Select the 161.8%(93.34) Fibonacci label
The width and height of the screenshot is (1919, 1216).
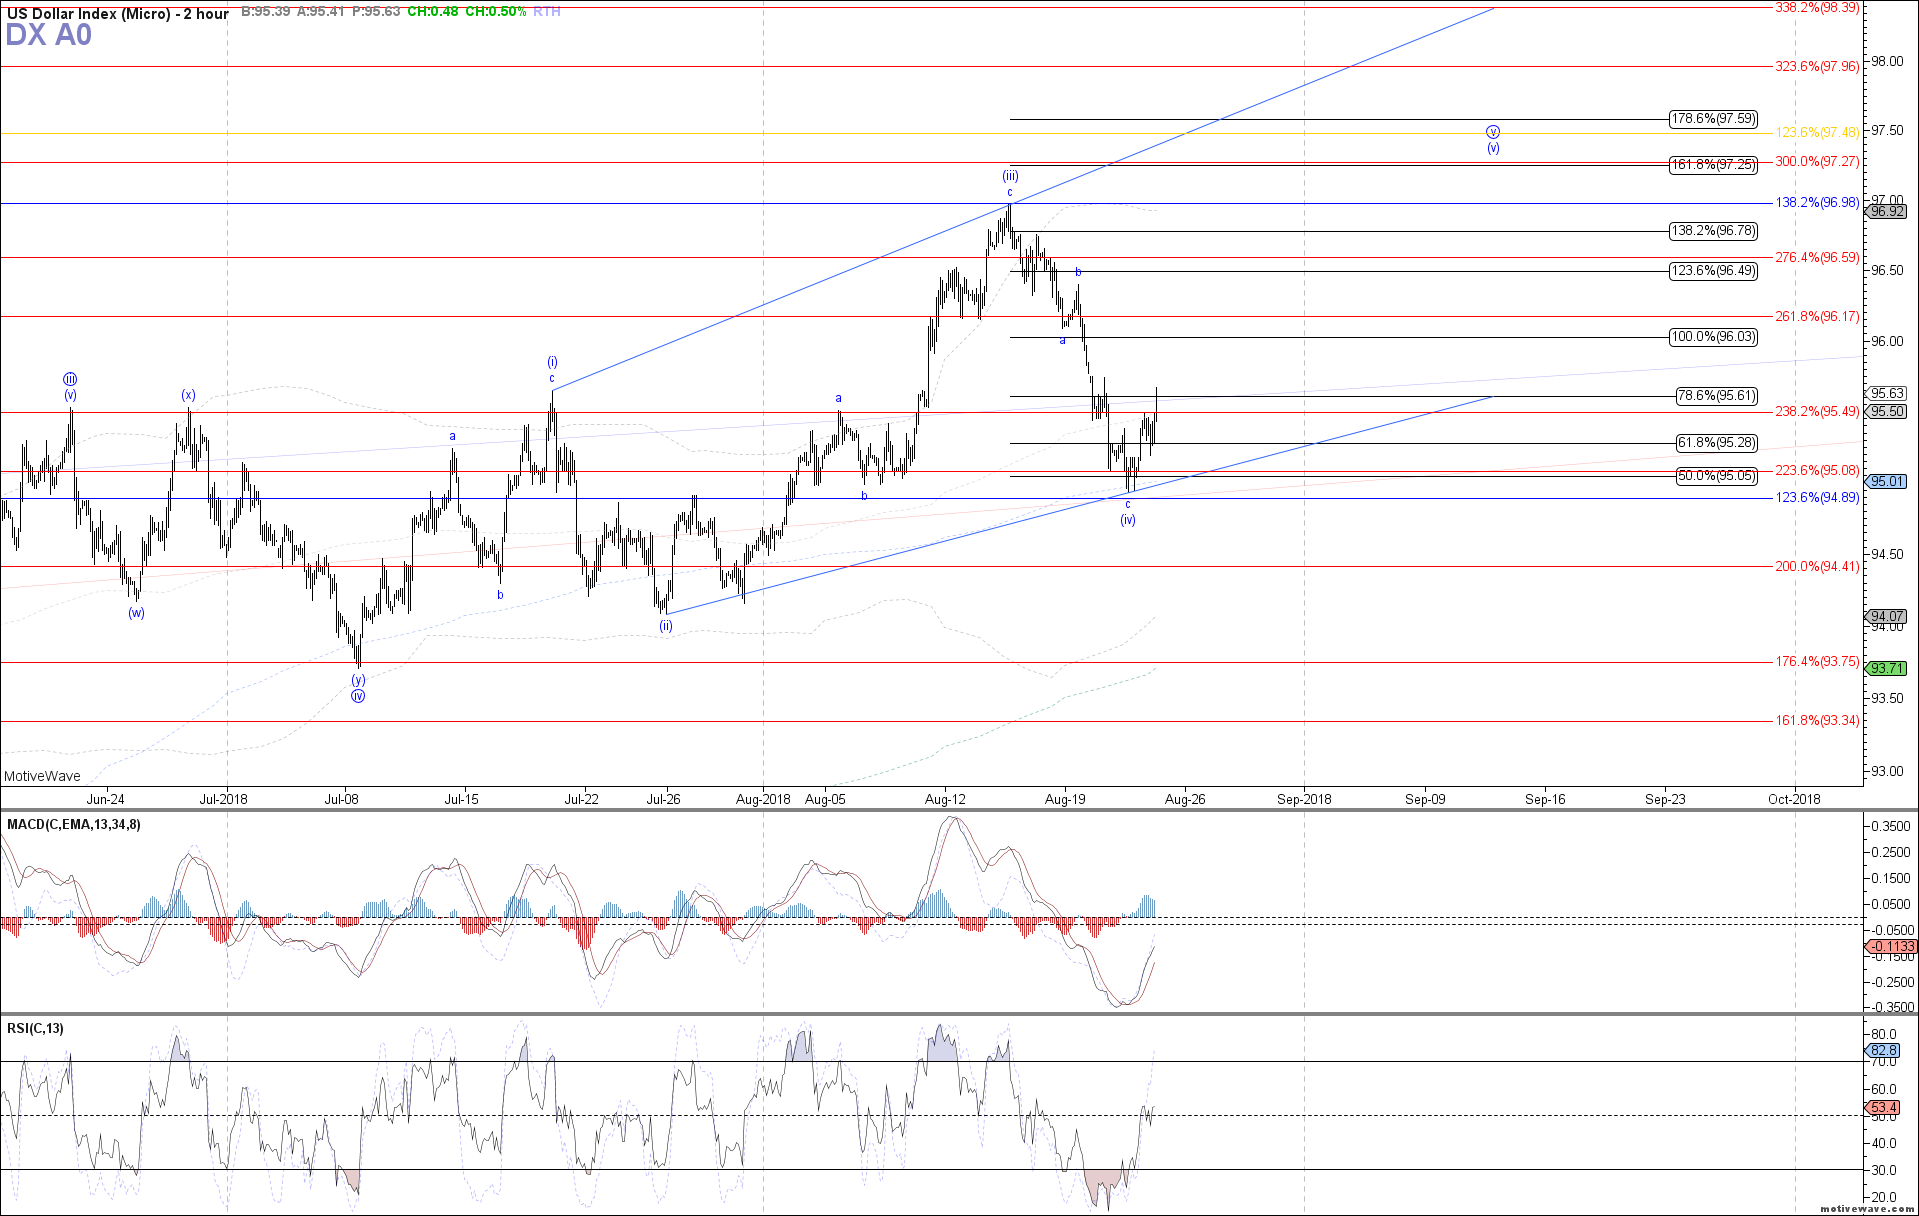point(1817,721)
